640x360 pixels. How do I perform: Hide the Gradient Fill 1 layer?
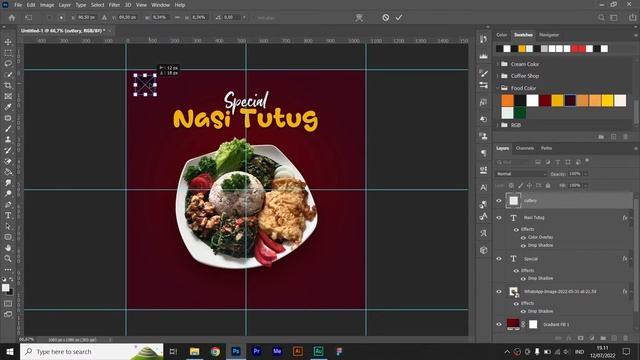[x=499, y=324]
